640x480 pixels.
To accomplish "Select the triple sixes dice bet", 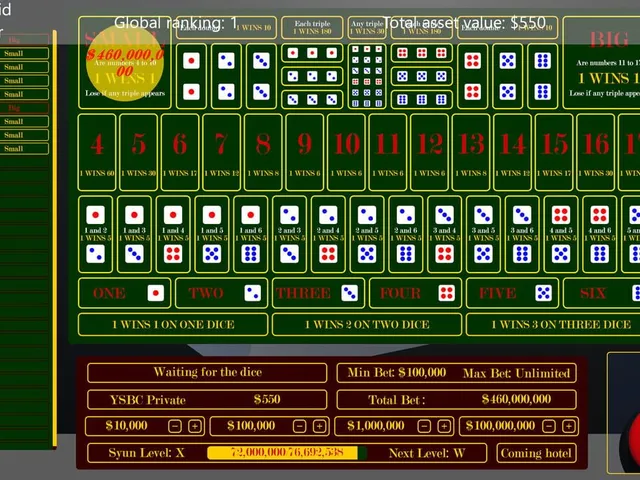I will pos(422,100).
